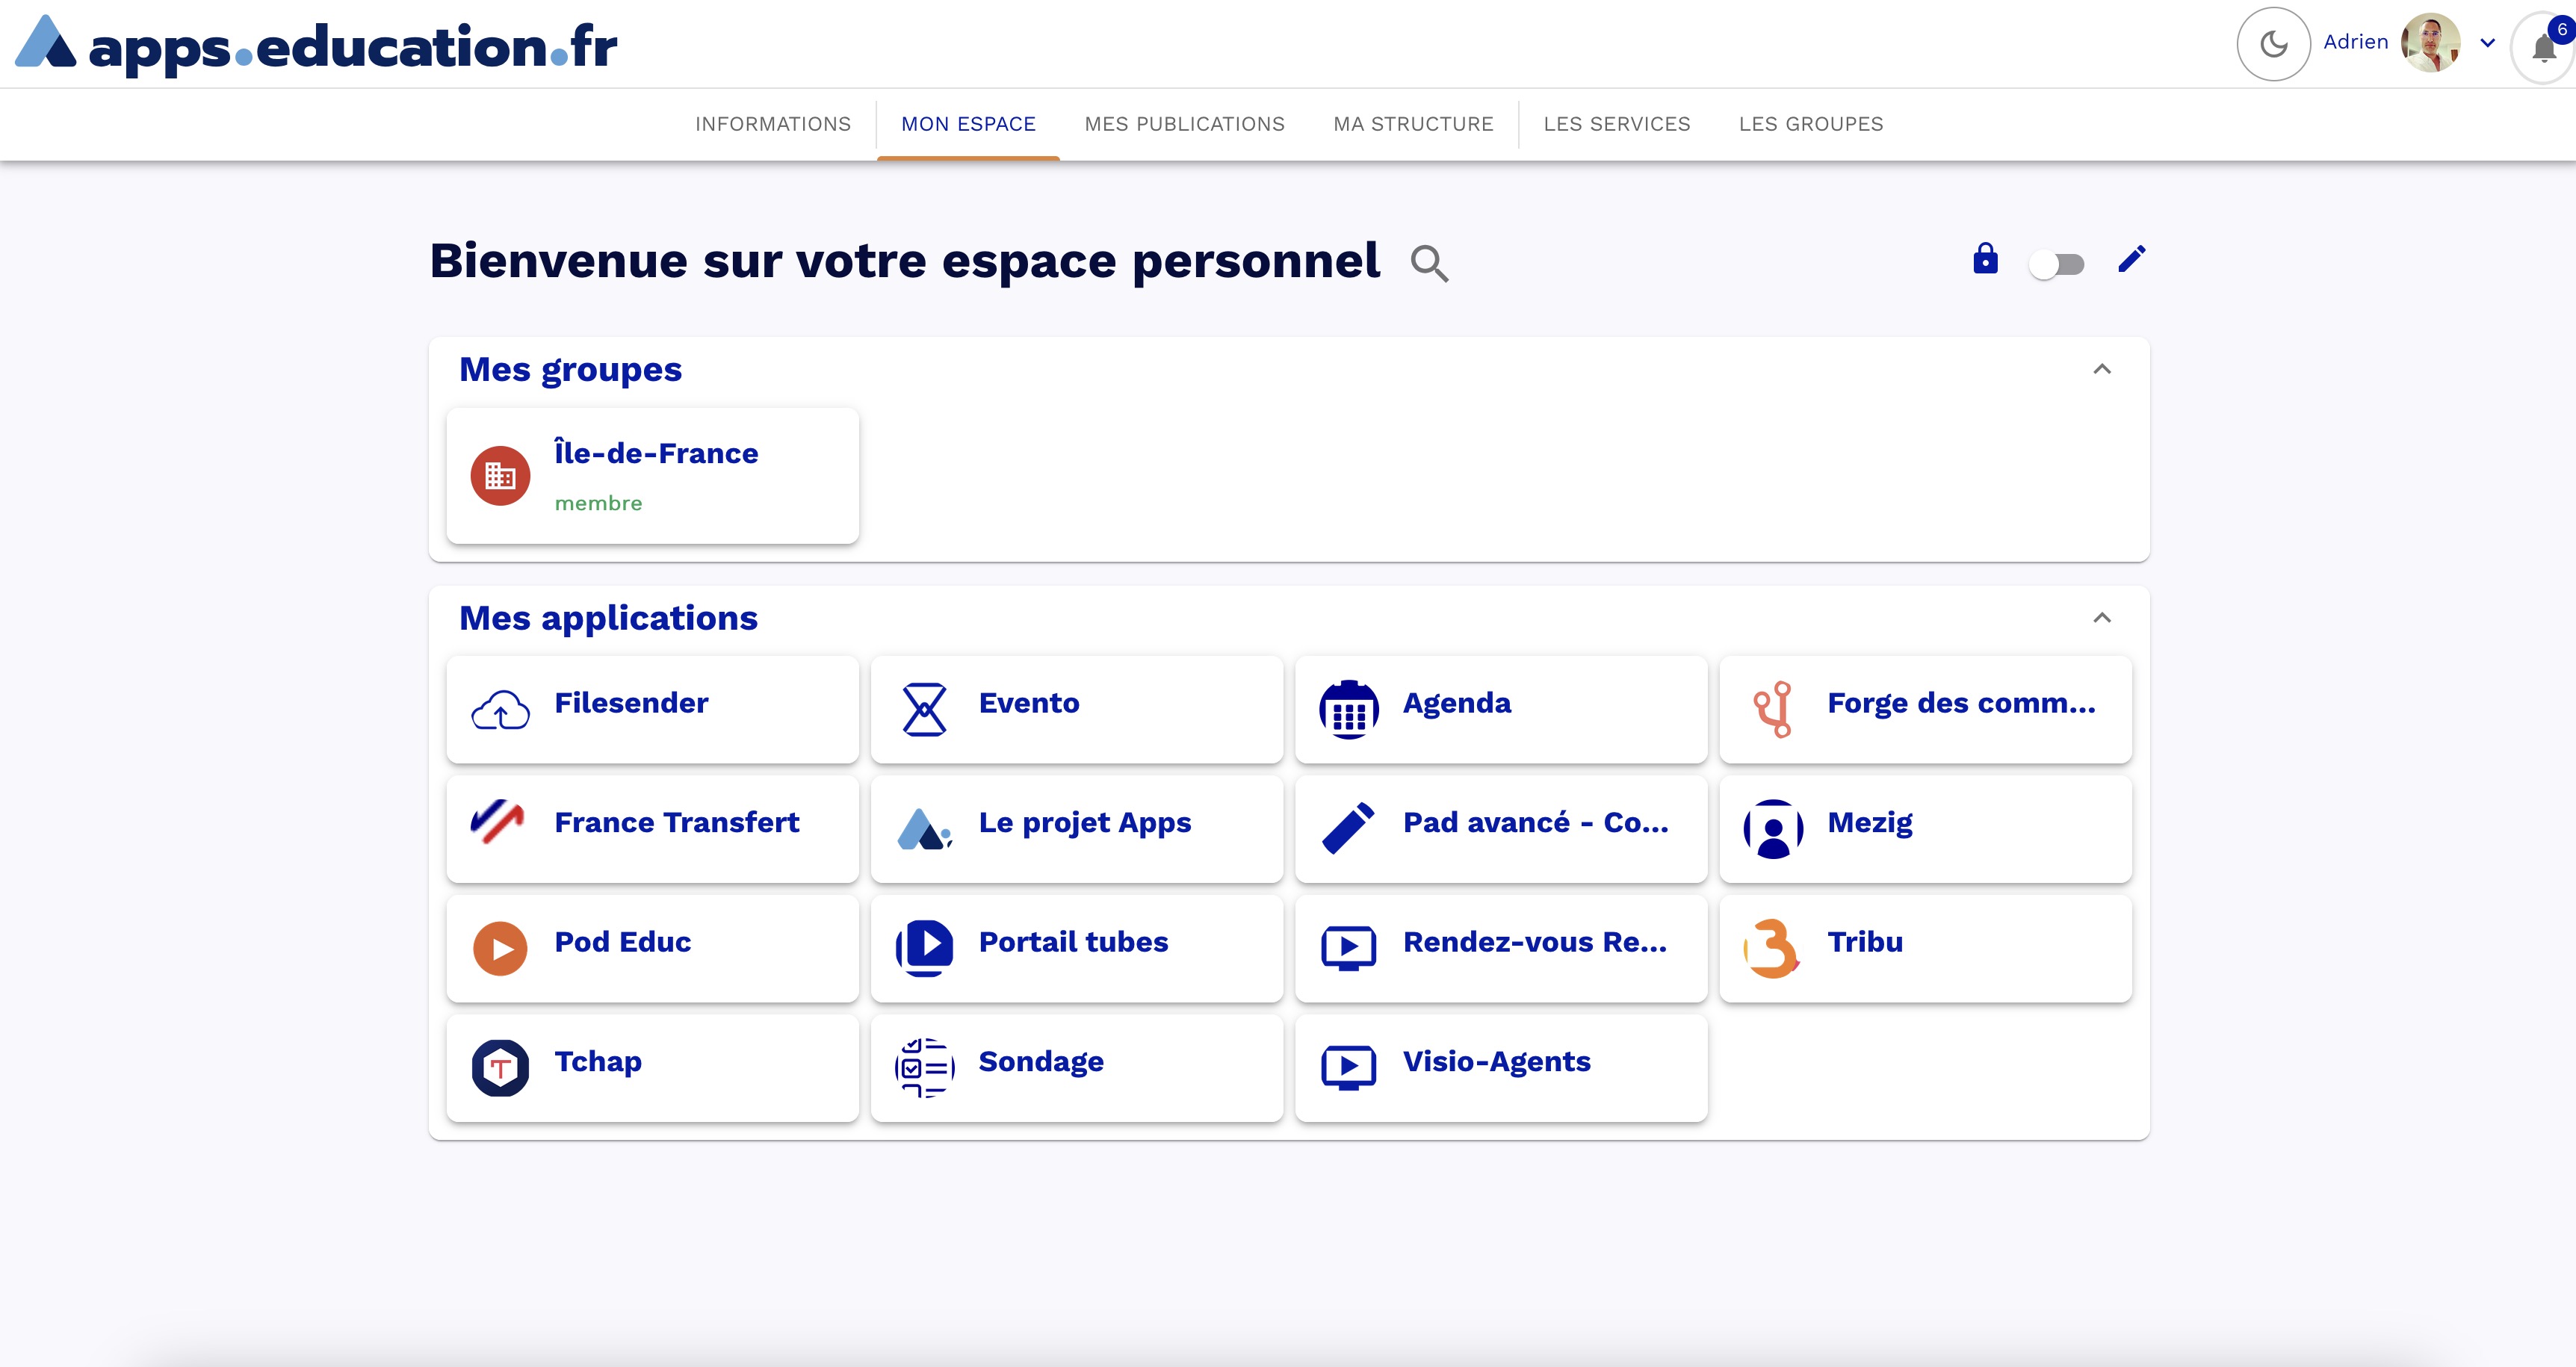2576x1367 pixels.
Task: Open the Agenda calendar icon
Action: pos(1349,710)
